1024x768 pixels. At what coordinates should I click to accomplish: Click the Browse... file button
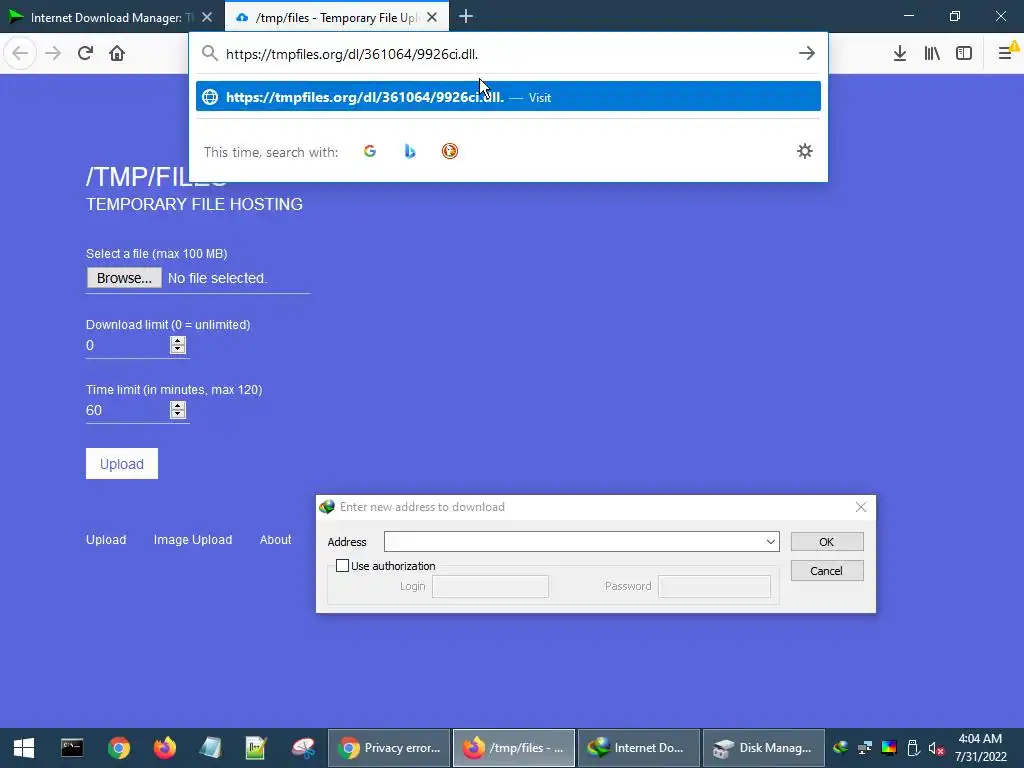point(124,278)
